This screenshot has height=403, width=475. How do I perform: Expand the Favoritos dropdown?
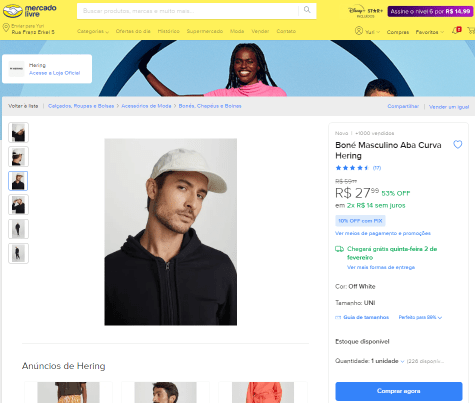tap(430, 32)
